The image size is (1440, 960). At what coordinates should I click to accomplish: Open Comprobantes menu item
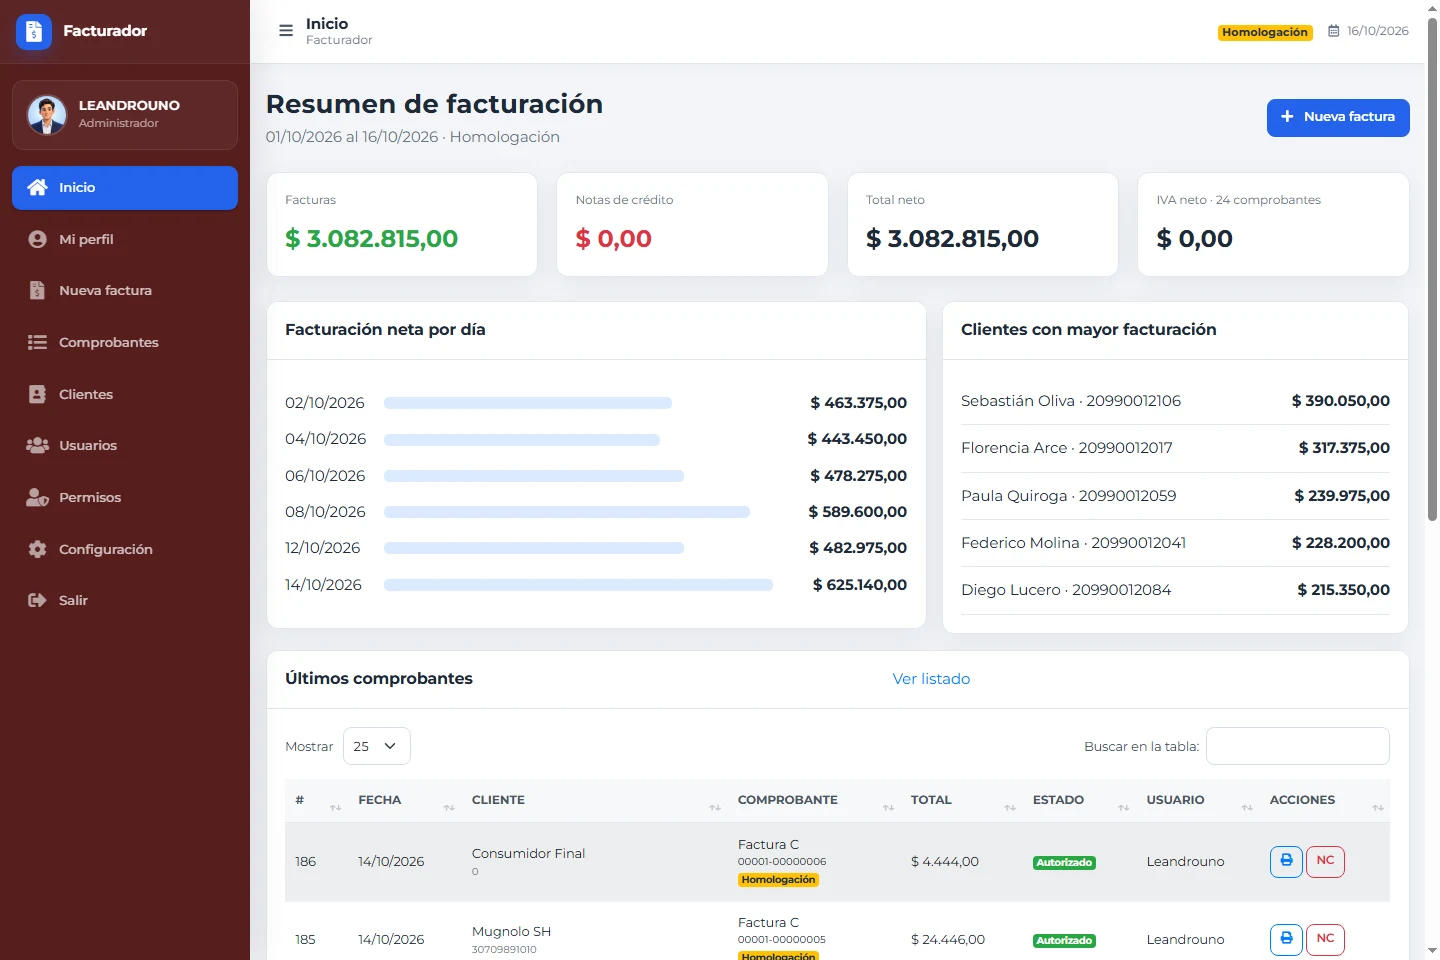(x=125, y=342)
